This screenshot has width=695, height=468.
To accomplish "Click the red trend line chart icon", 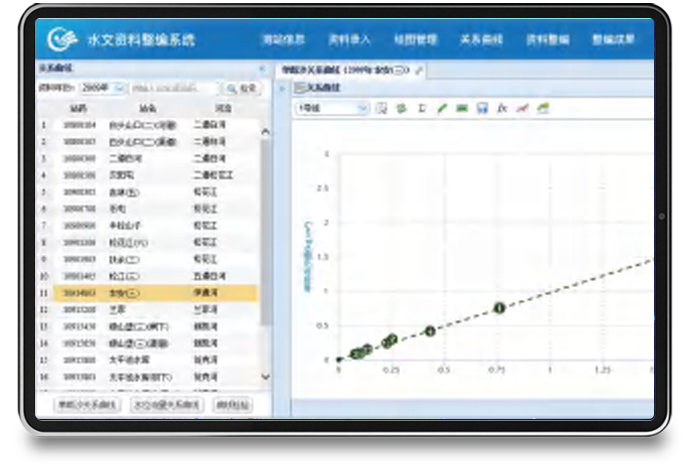I will coord(522,108).
